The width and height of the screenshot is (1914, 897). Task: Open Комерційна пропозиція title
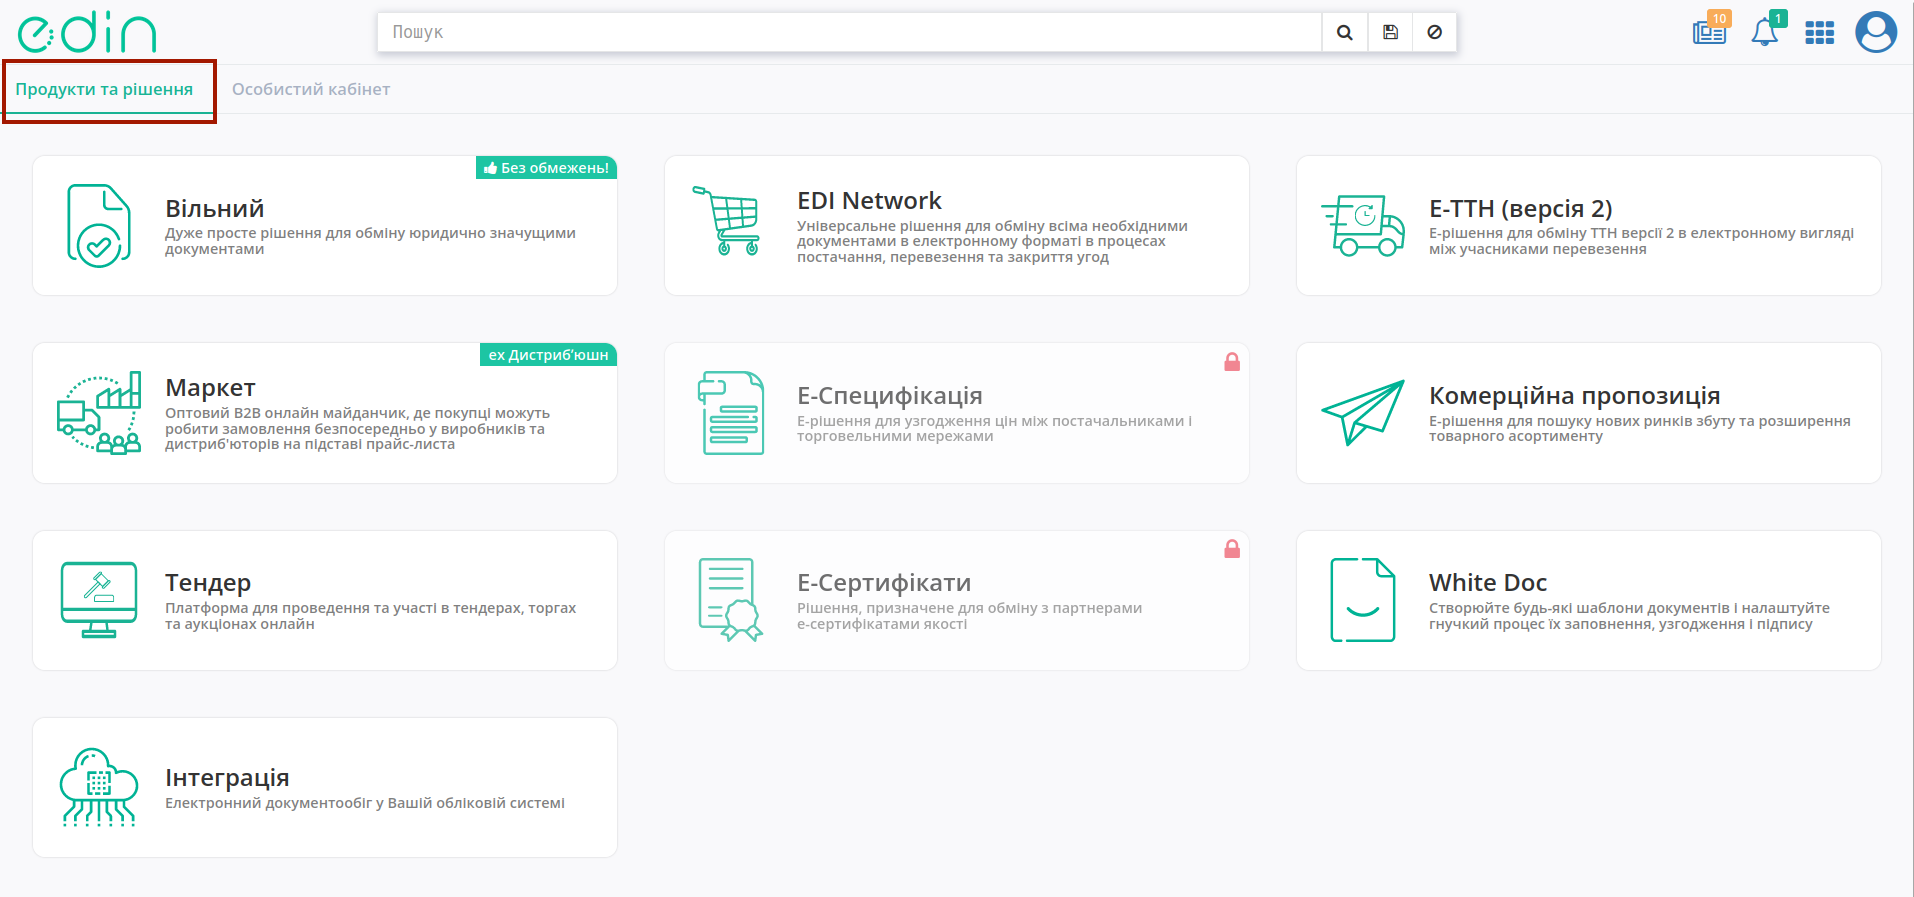pyautogui.click(x=1575, y=396)
